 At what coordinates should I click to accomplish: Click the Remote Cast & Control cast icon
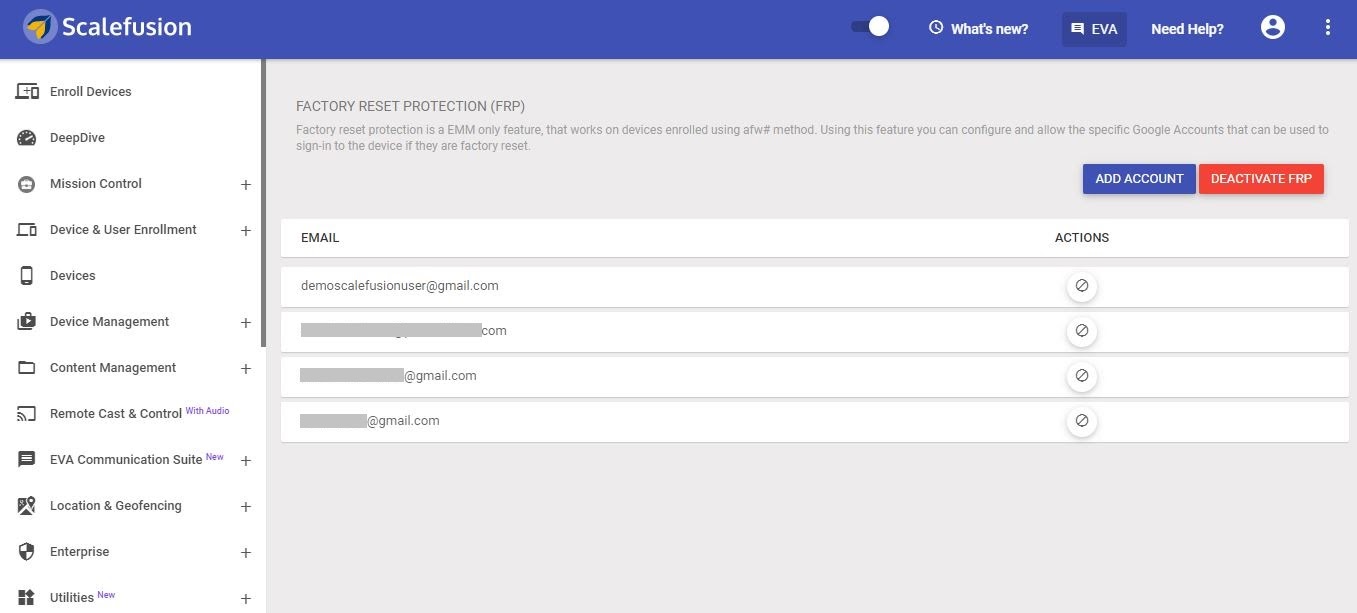pyautogui.click(x=27, y=414)
